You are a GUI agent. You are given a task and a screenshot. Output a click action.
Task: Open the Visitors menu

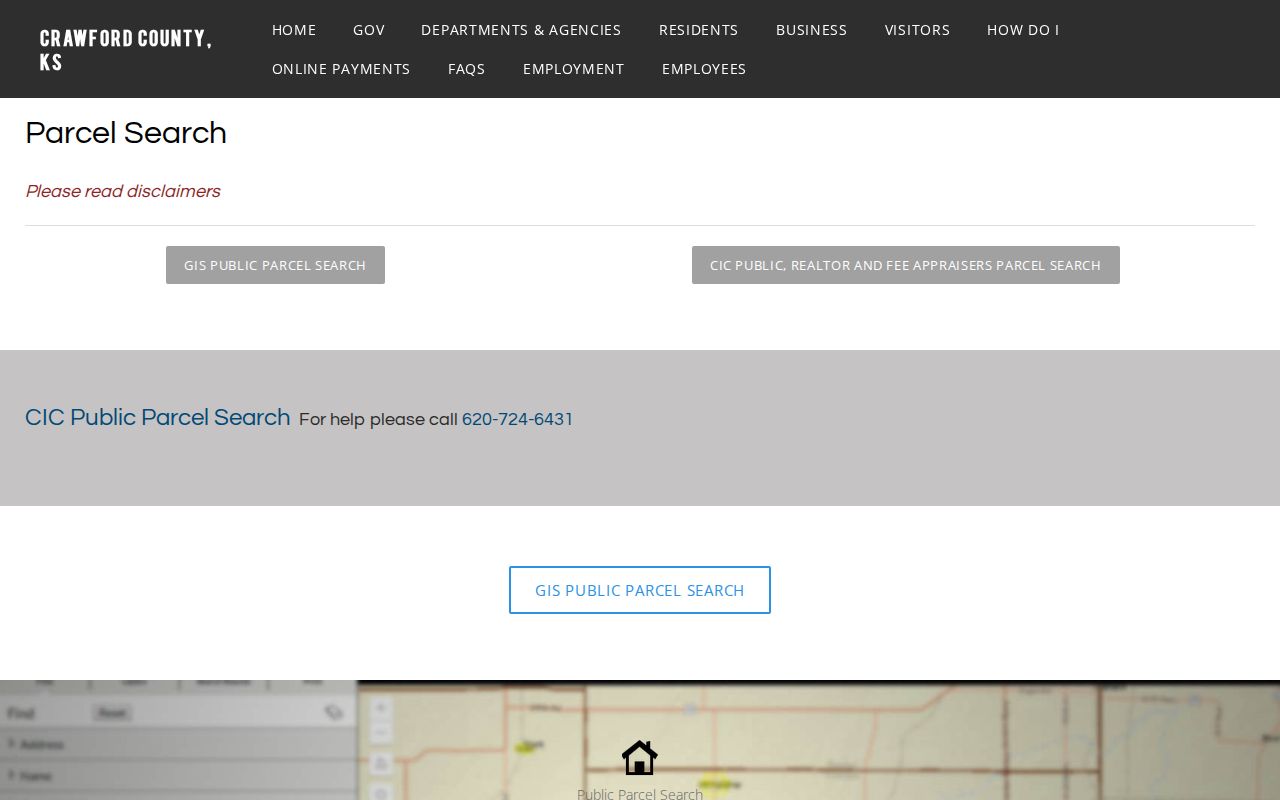[x=918, y=30]
